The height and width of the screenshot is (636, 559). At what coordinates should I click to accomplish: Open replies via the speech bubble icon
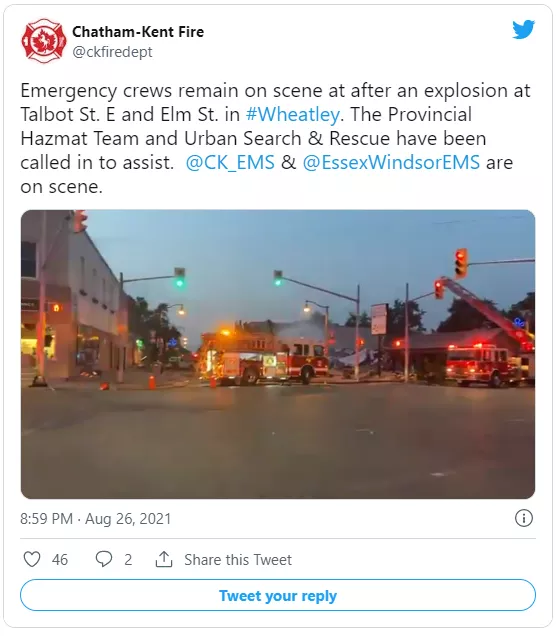(103, 559)
